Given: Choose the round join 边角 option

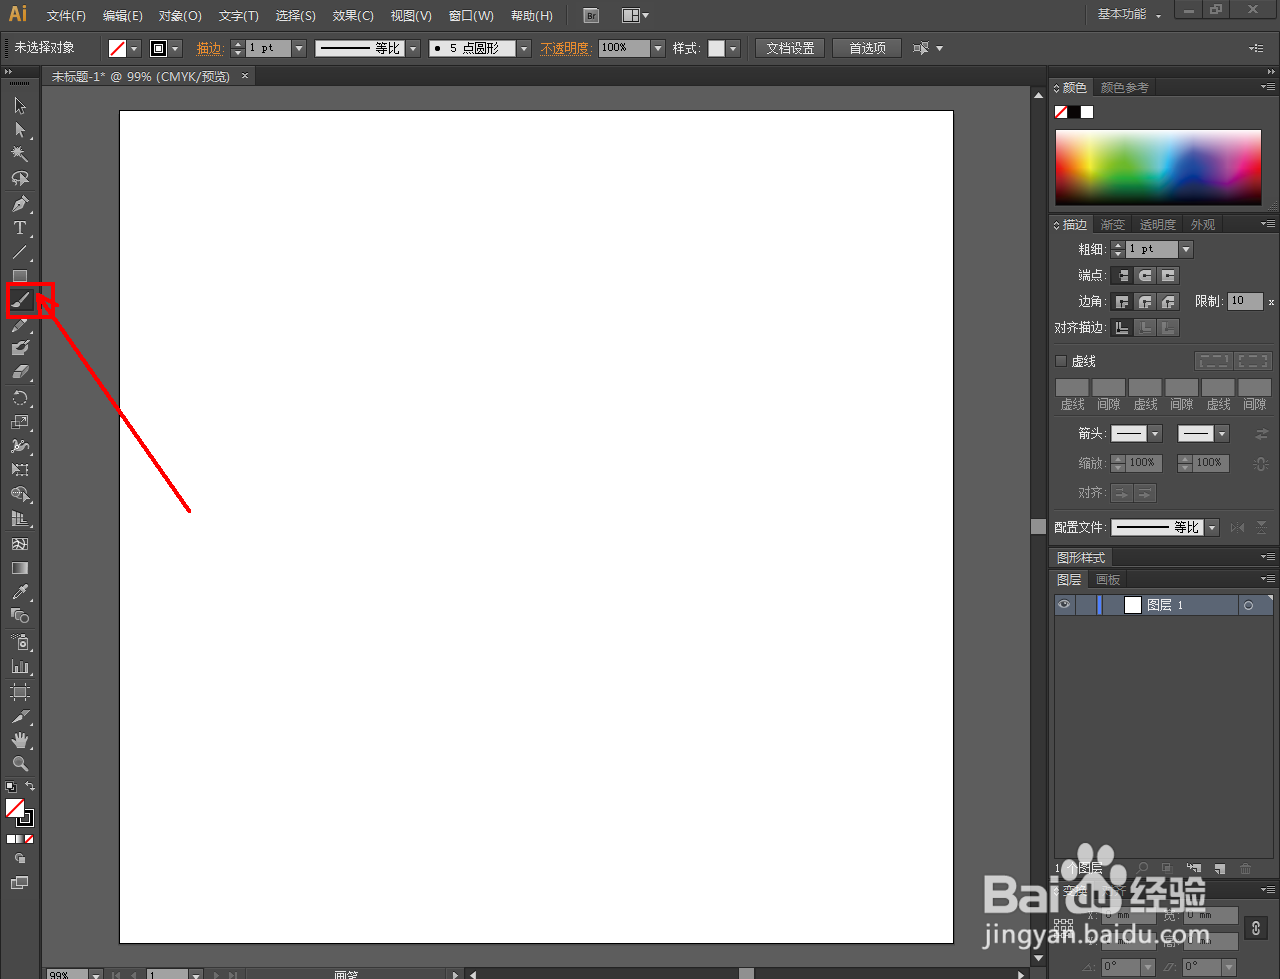Looking at the screenshot, I should click(1146, 301).
